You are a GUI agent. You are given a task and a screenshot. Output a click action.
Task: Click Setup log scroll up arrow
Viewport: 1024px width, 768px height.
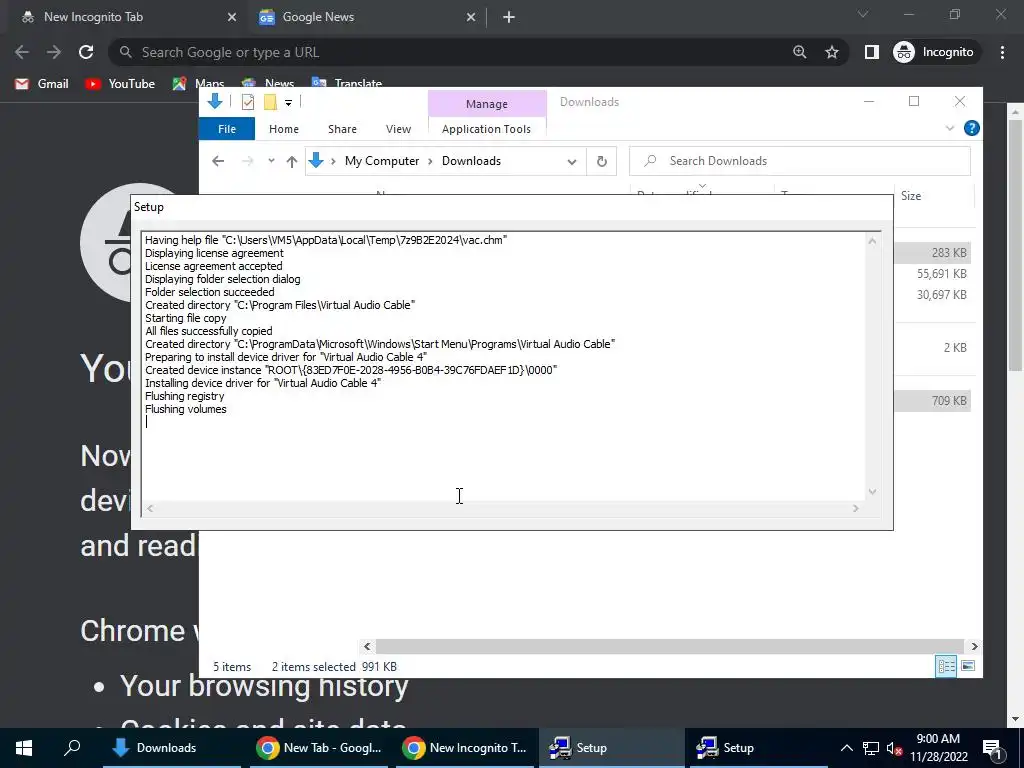(x=872, y=241)
